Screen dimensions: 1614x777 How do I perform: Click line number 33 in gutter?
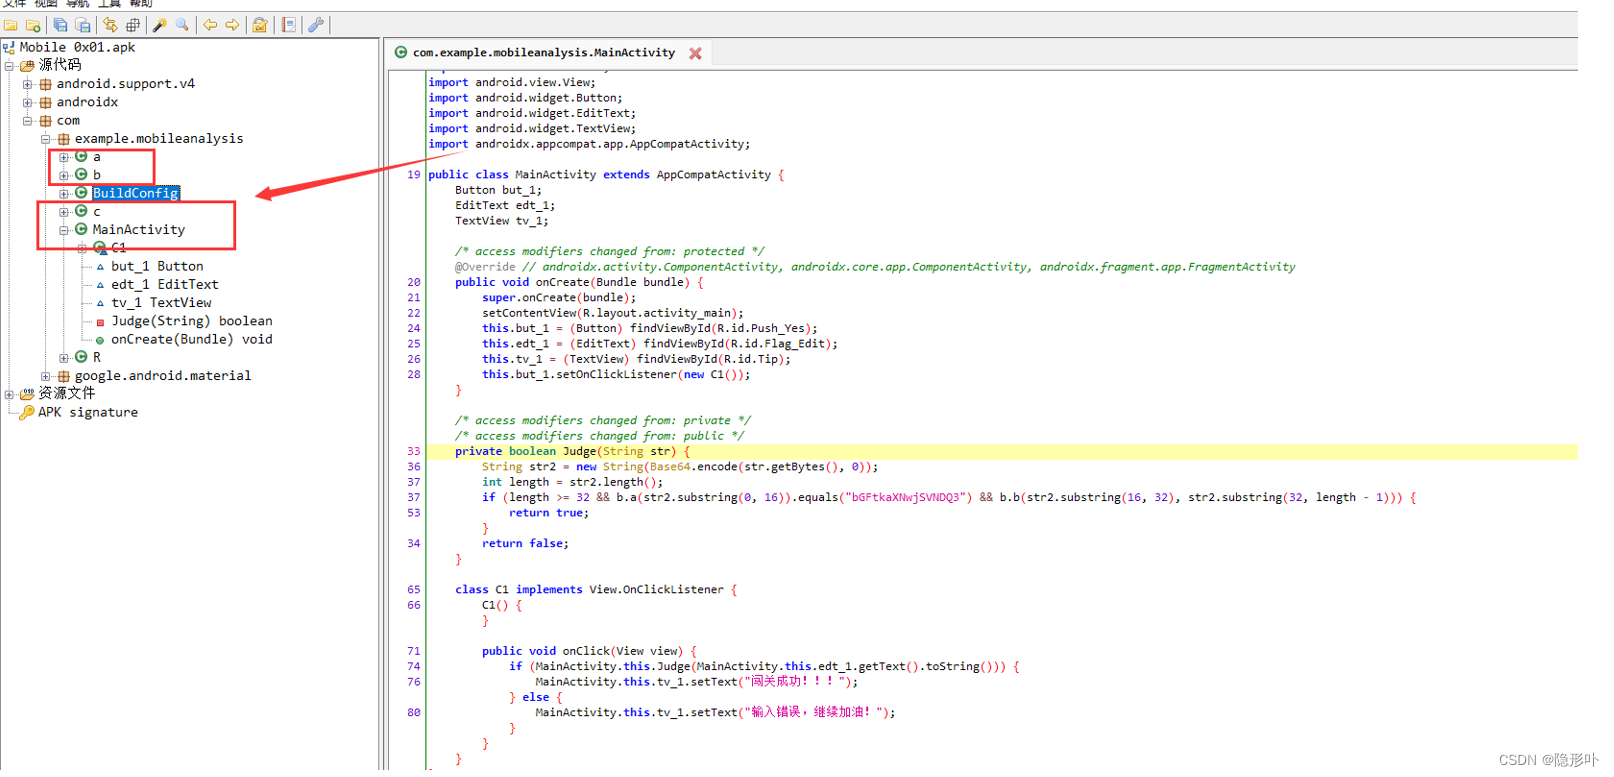click(x=413, y=452)
